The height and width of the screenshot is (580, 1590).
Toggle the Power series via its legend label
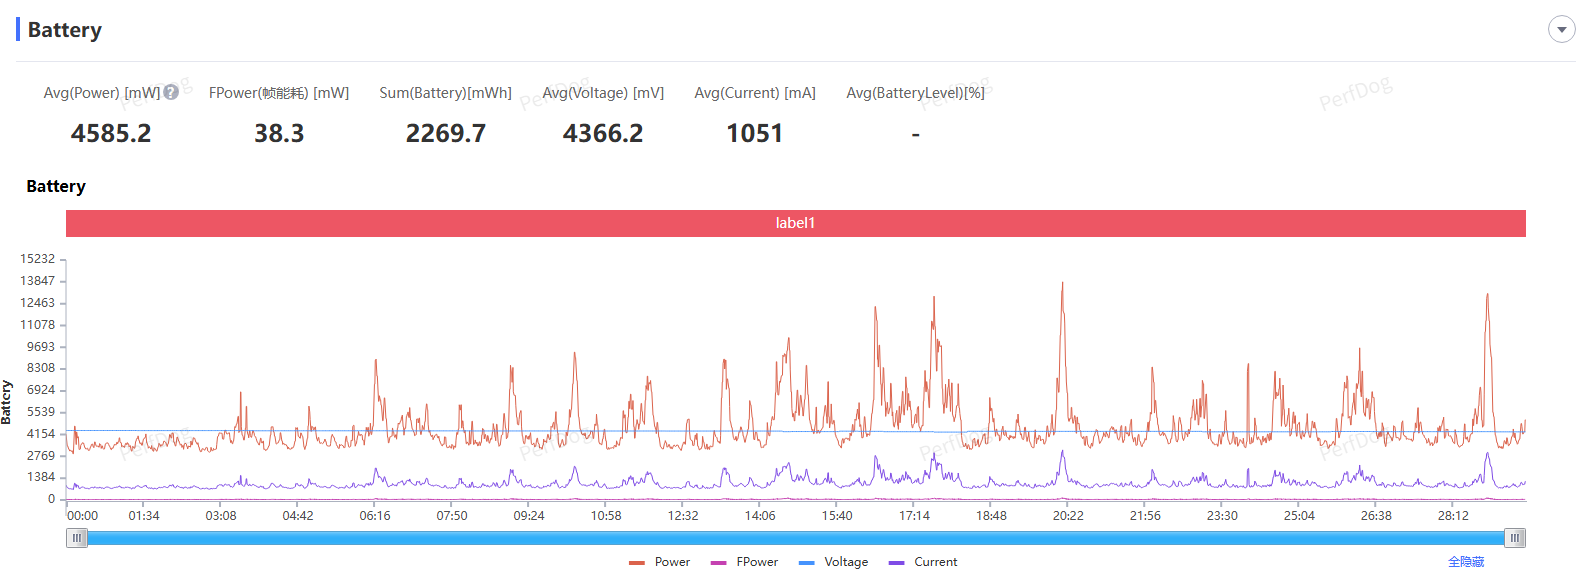tap(672, 562)
